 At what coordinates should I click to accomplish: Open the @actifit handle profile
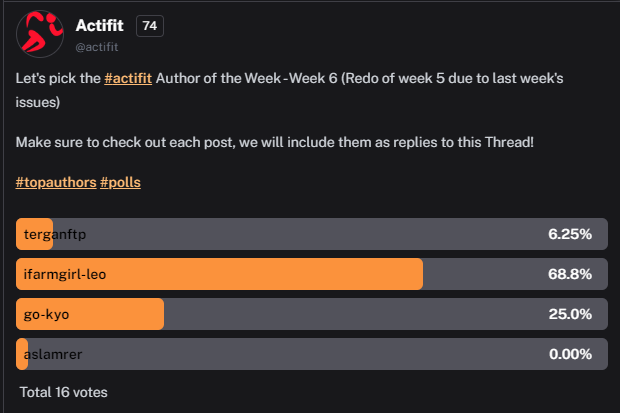97,47
